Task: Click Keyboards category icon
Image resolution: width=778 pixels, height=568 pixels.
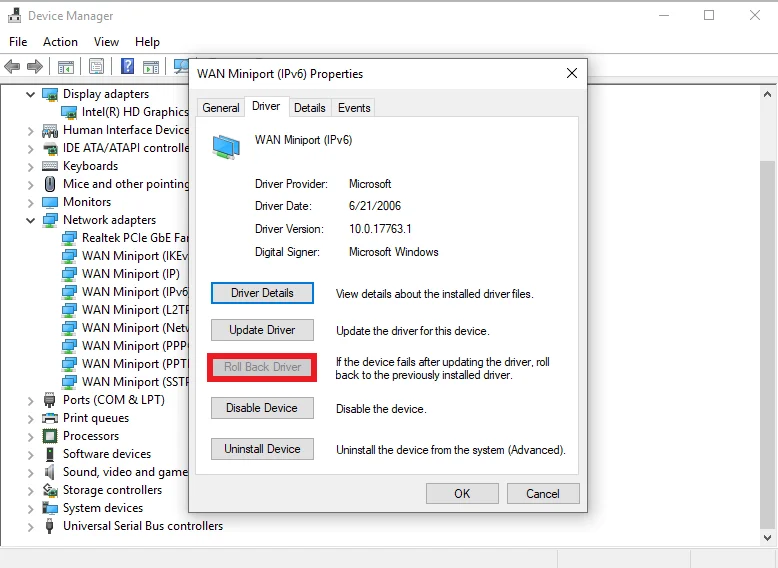Action: click(x=50, y=166)
